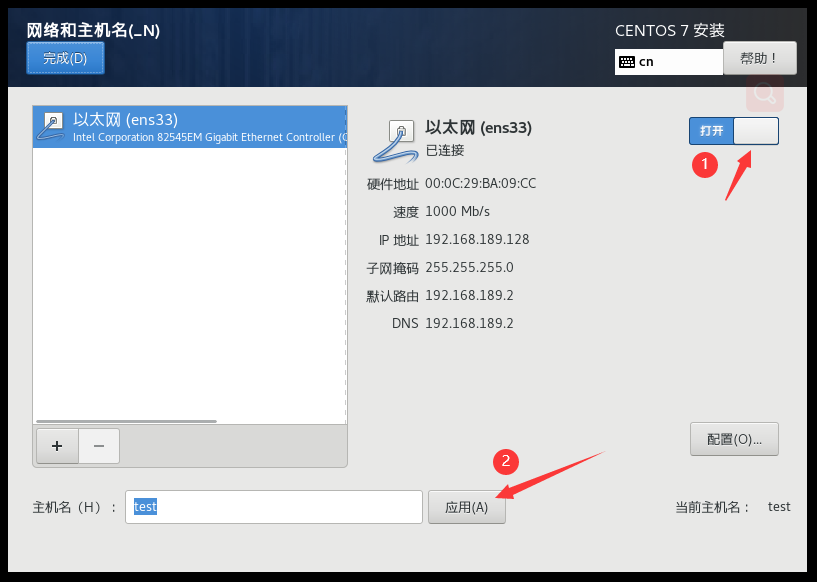Remove device with the minus button
Viewport: 817px width, 582px height.
[99, 446]
